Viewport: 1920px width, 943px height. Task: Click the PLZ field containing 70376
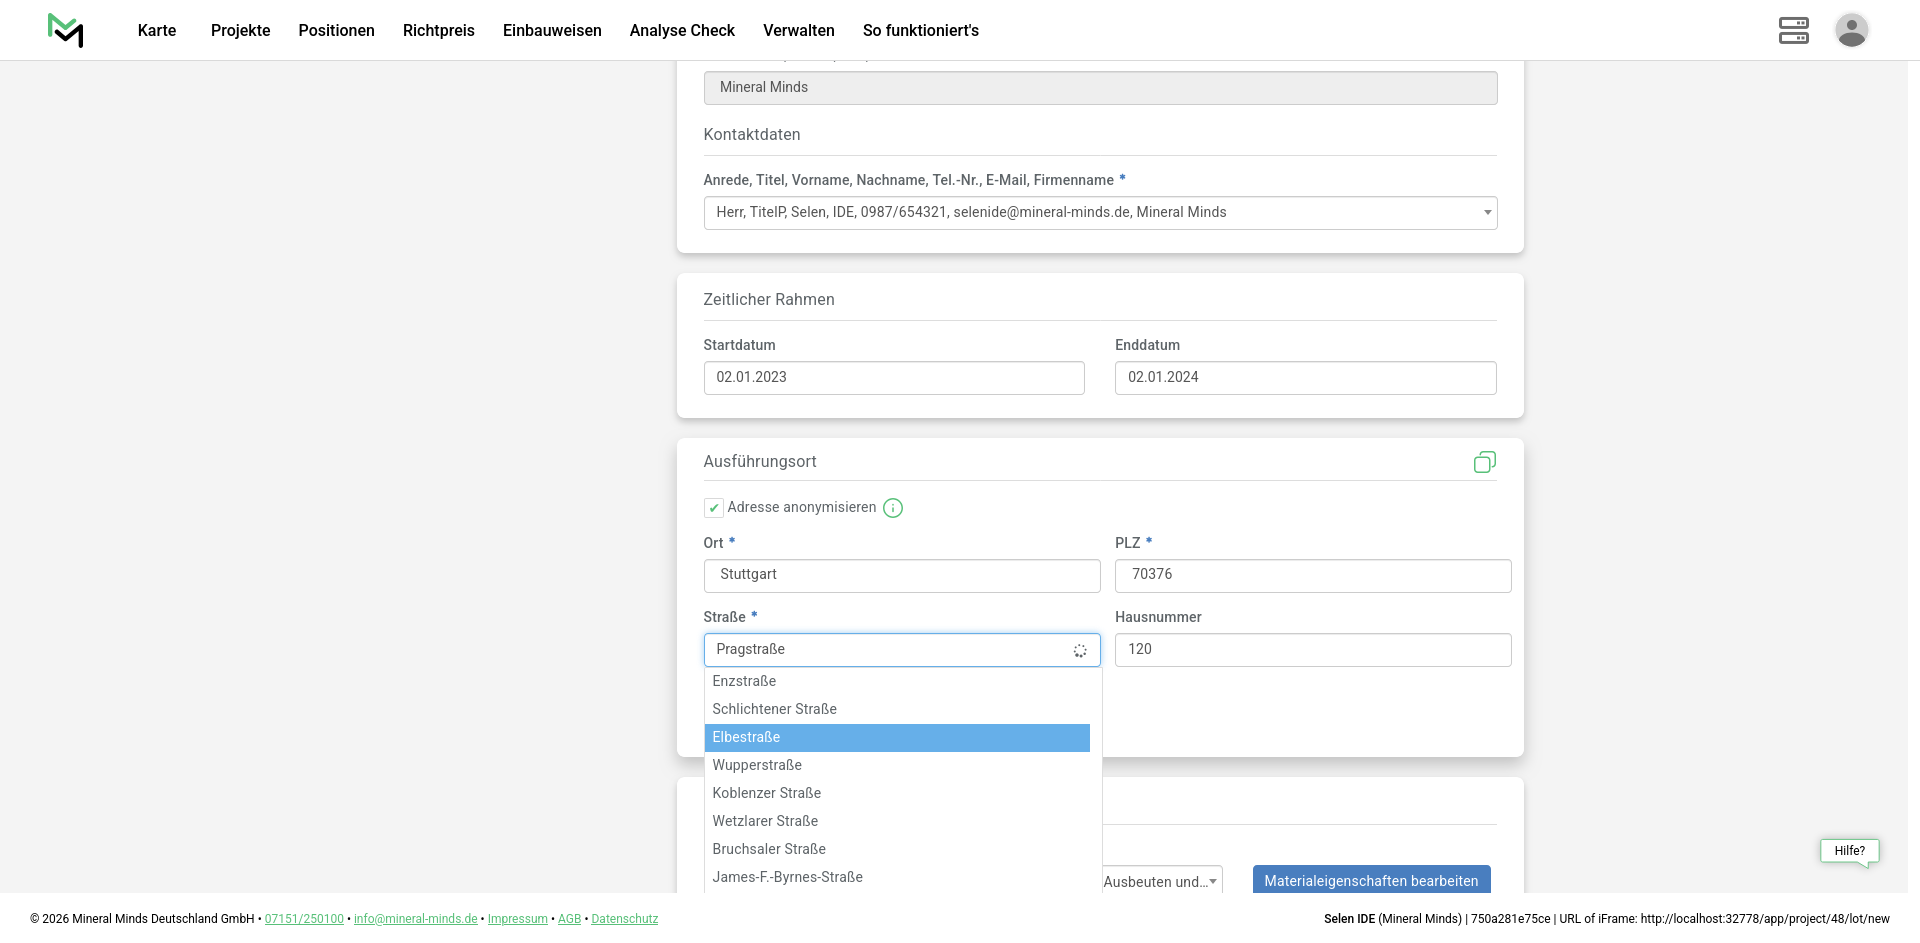tap(1312, 575)
